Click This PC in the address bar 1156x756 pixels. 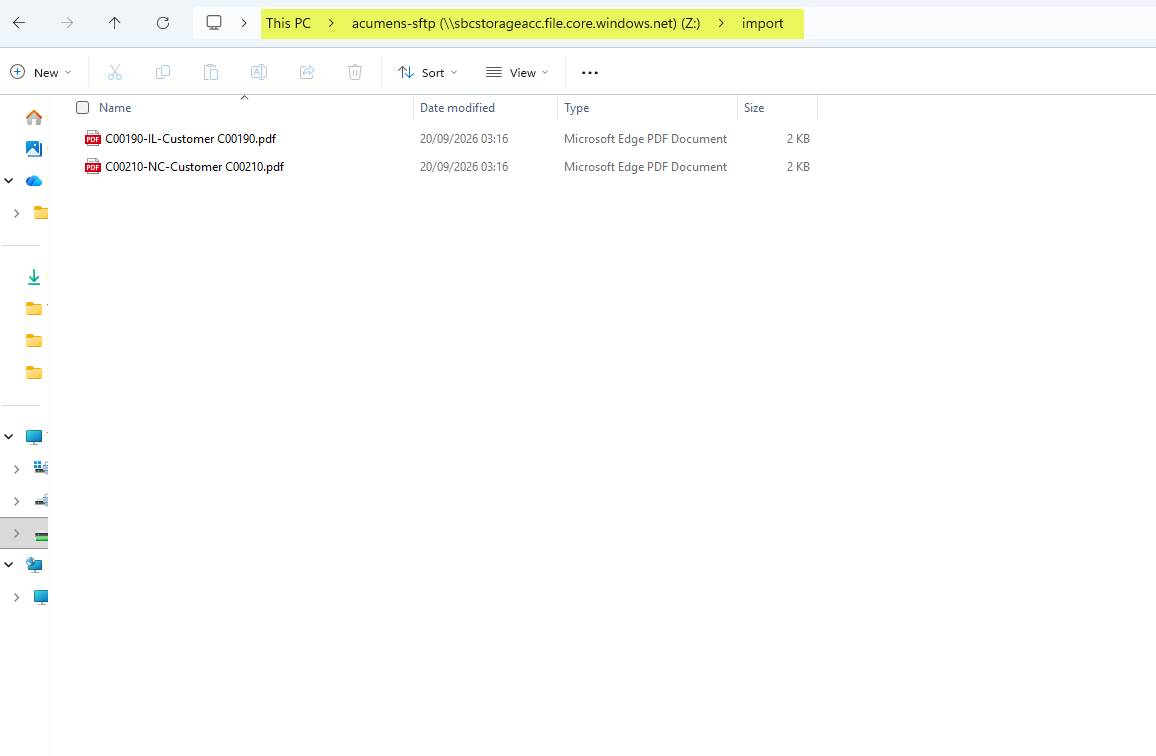click(288, 23)
